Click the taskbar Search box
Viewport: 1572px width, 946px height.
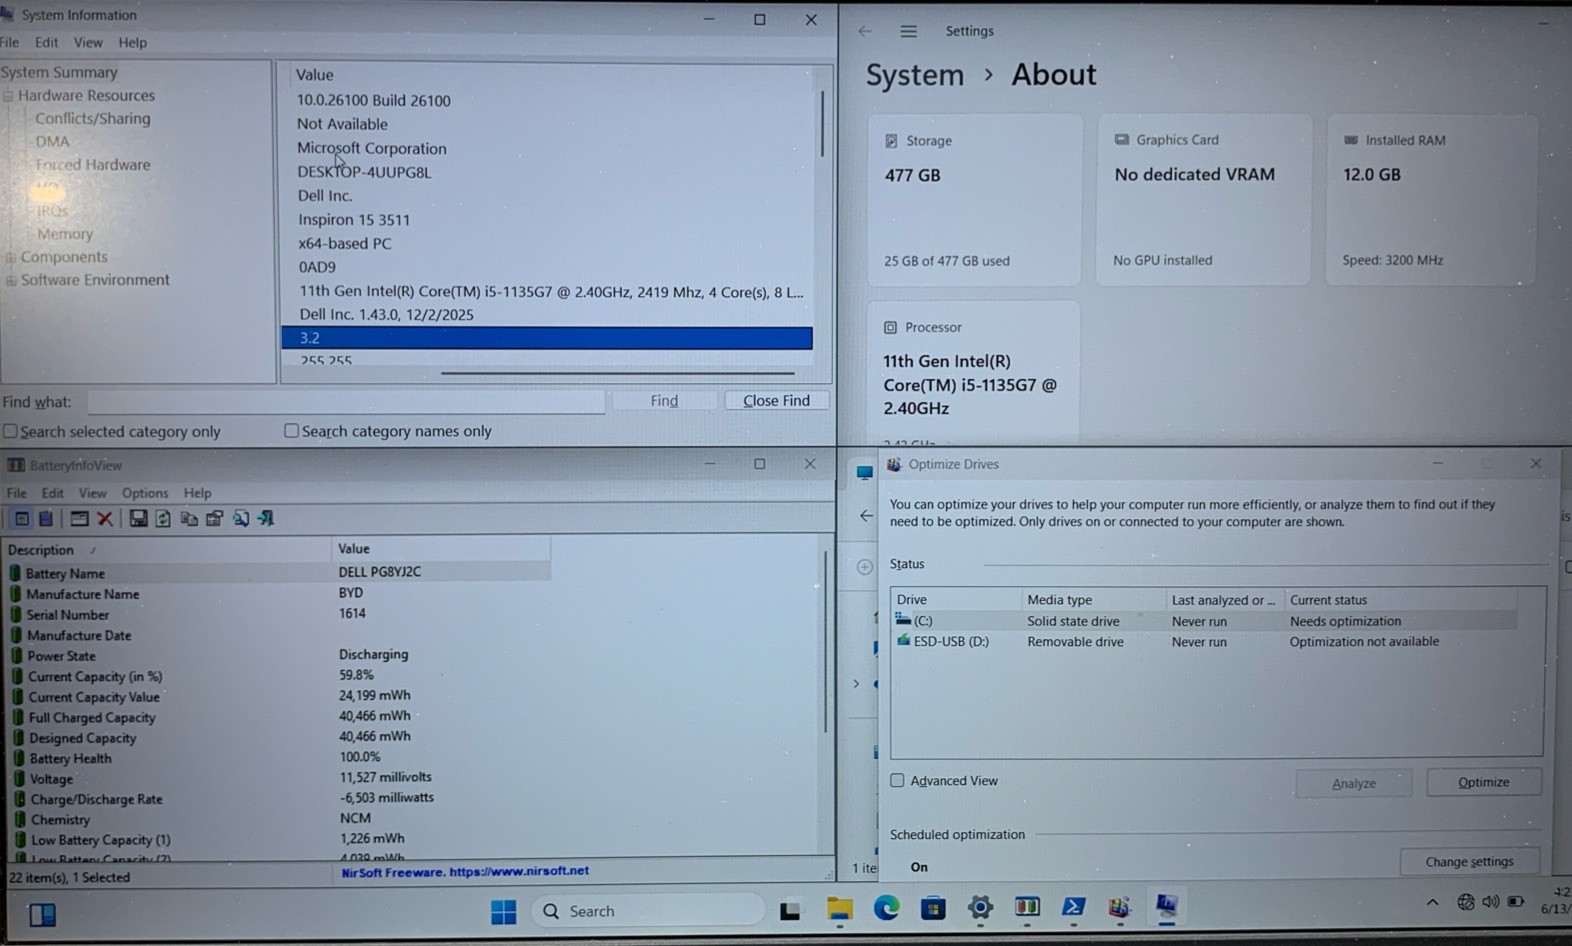[648, 911]
